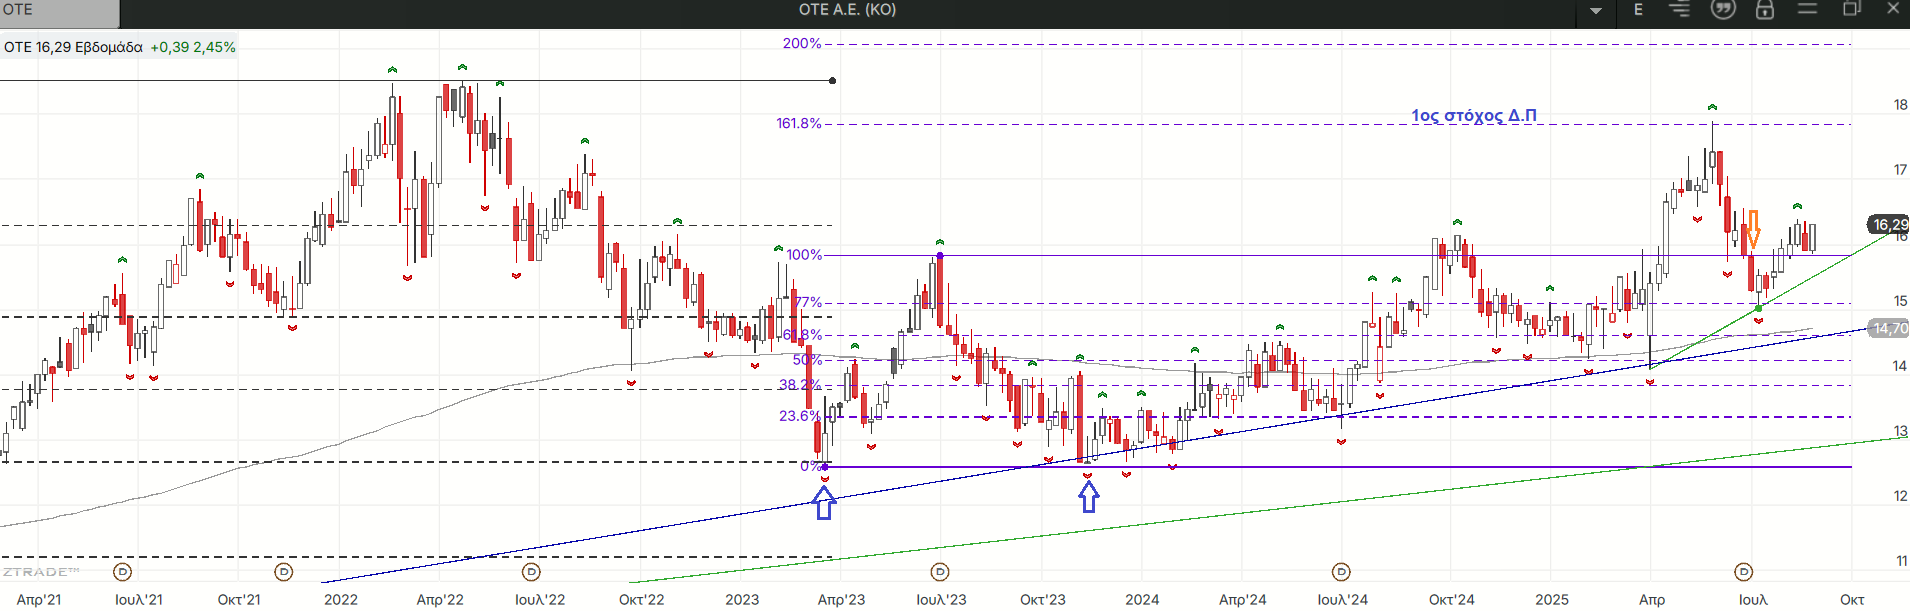
Task: Select the 0% Fibonacci level label
Action: pyautogui.click(x=811, y=466)
